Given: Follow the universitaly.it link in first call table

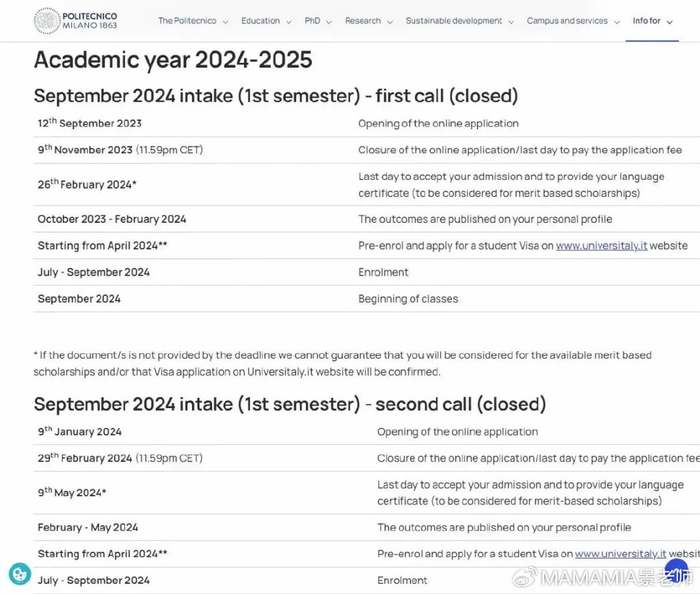Looking at the screenshot, I should click(x=601, y=246).
